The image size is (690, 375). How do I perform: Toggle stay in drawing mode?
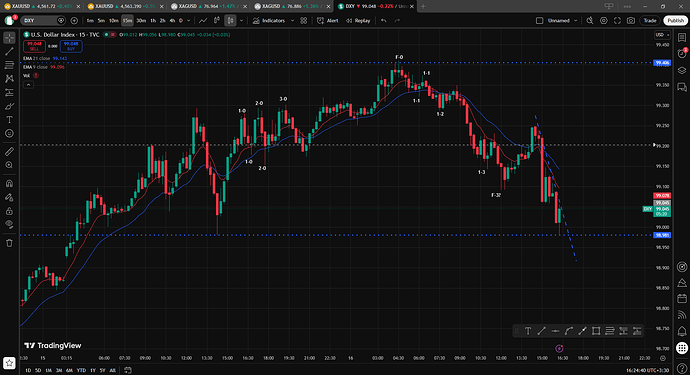click(9, 197)
